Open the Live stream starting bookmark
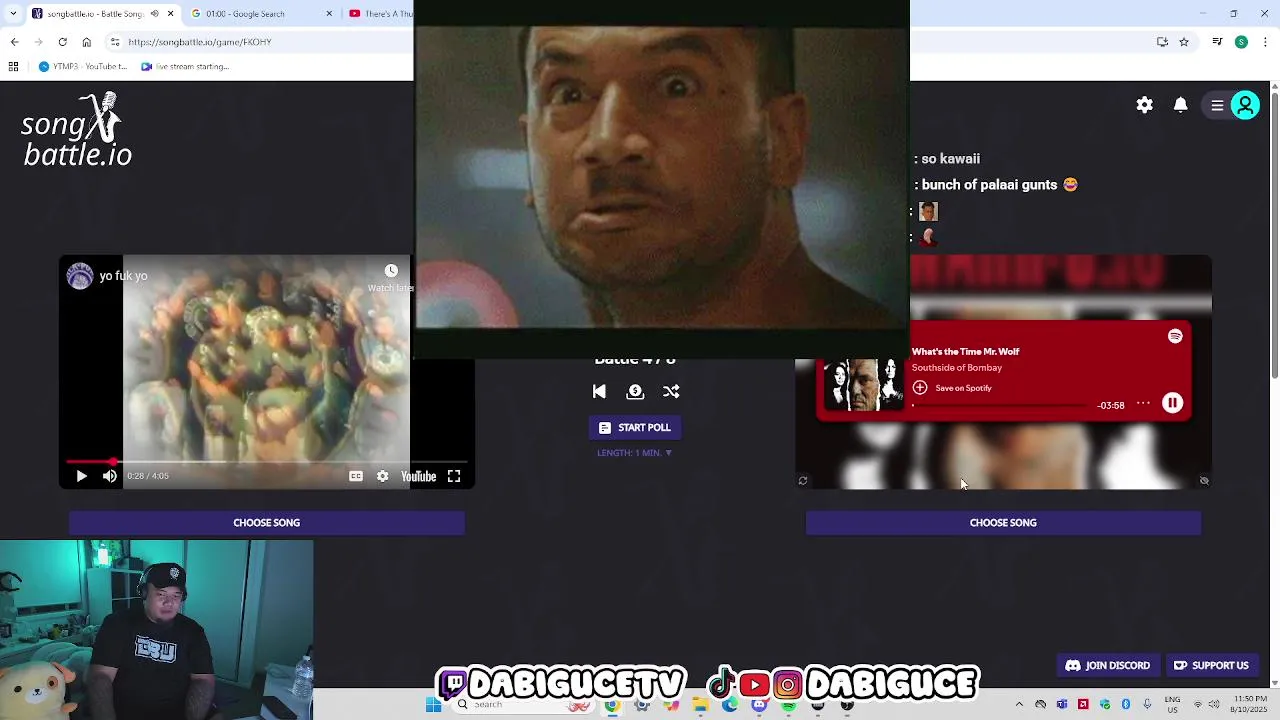 [185, 67]
